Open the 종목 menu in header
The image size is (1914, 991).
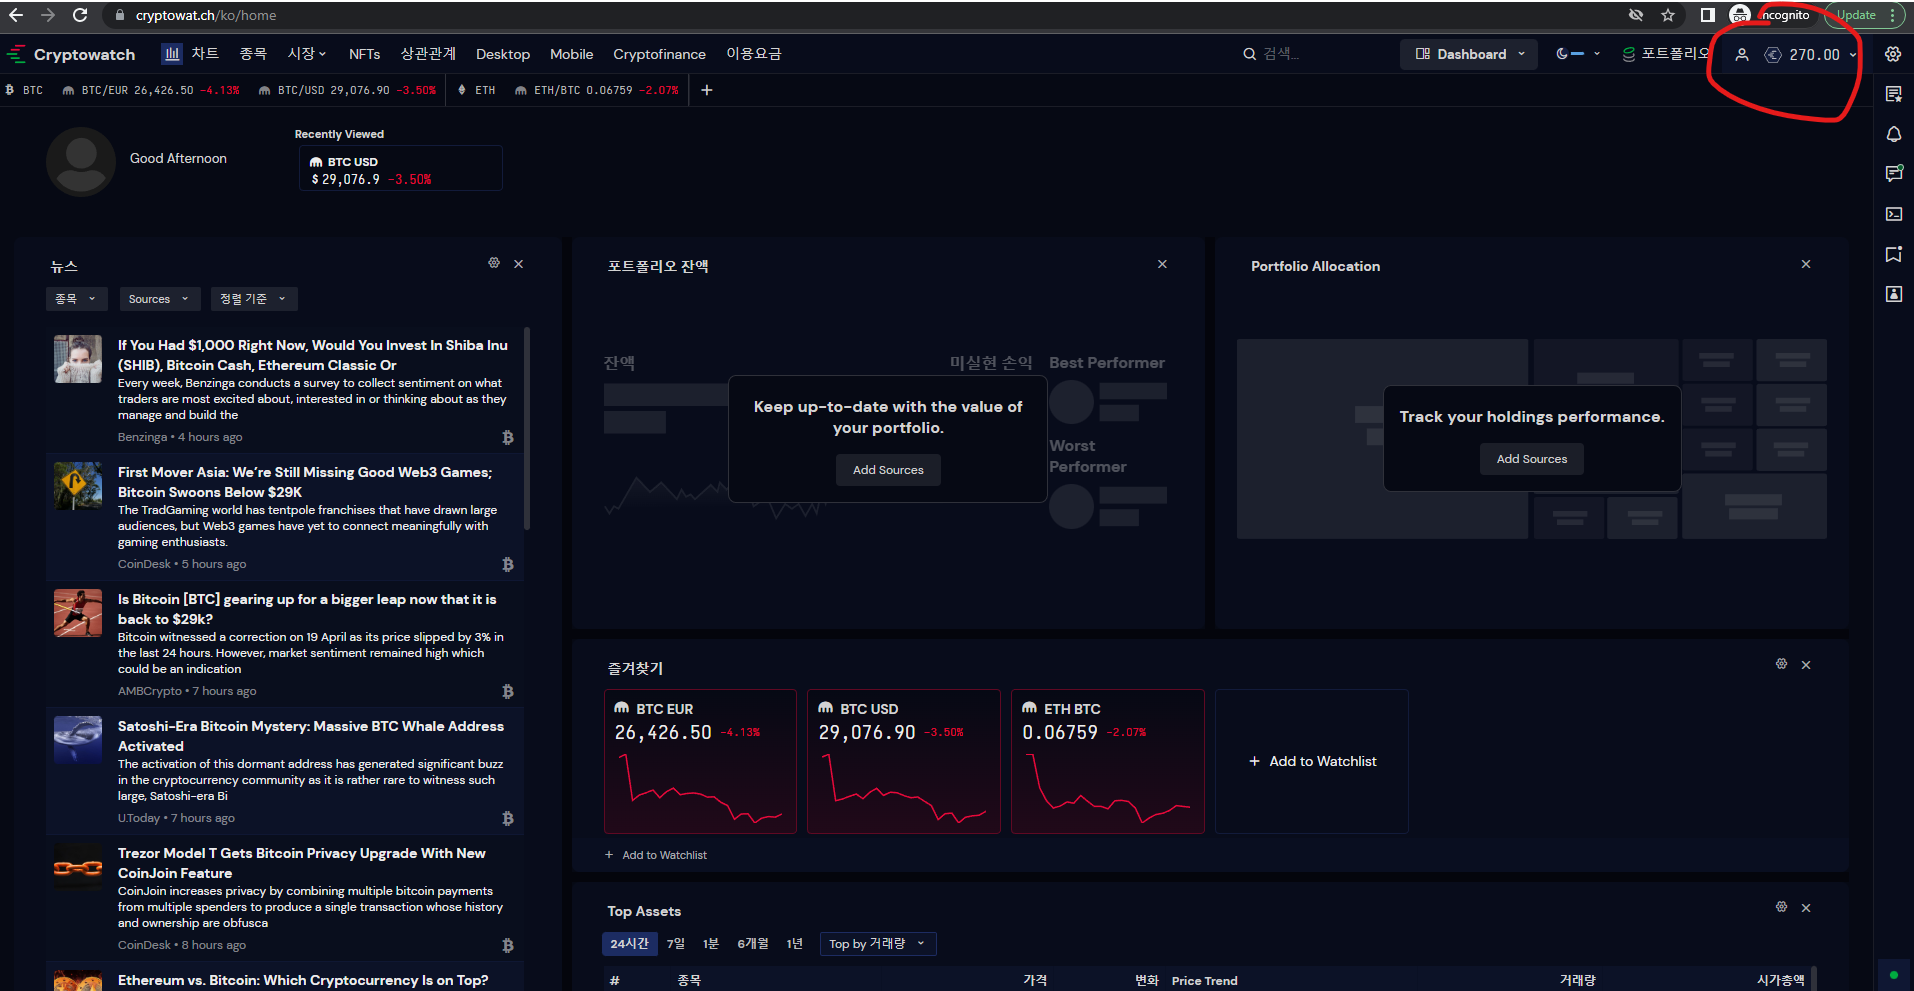(253, 53)
